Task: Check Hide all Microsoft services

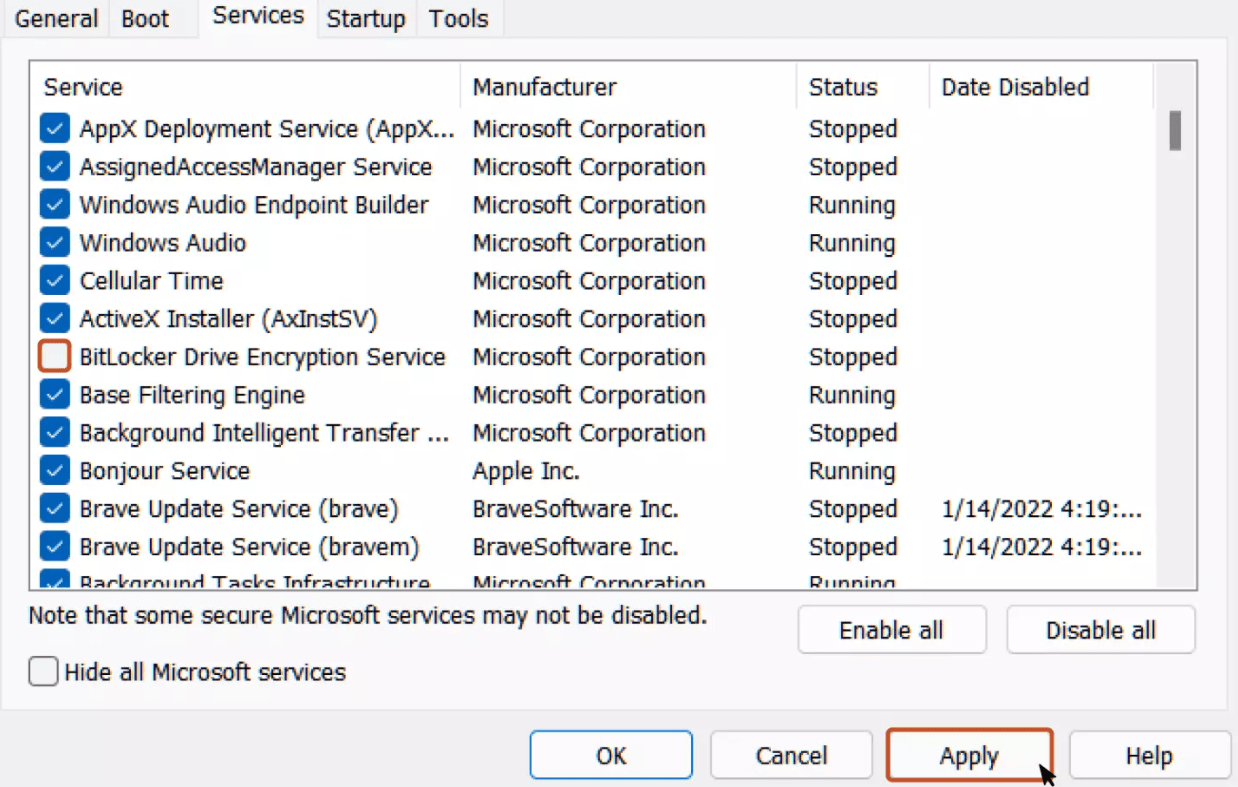Action: tap(44, 672)
